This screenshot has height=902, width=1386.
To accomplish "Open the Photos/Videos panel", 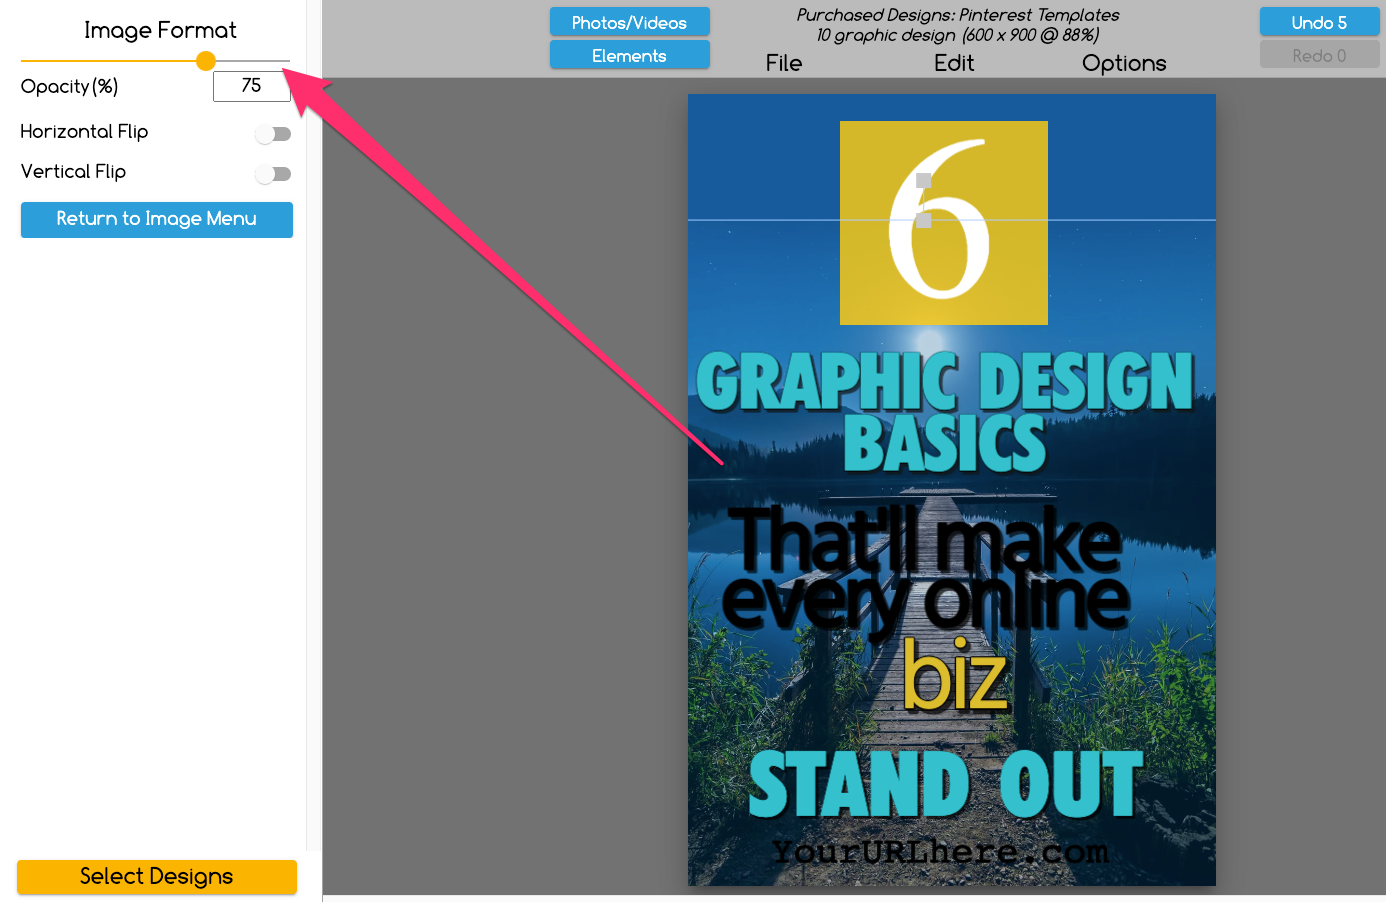I will pos(629,22).
